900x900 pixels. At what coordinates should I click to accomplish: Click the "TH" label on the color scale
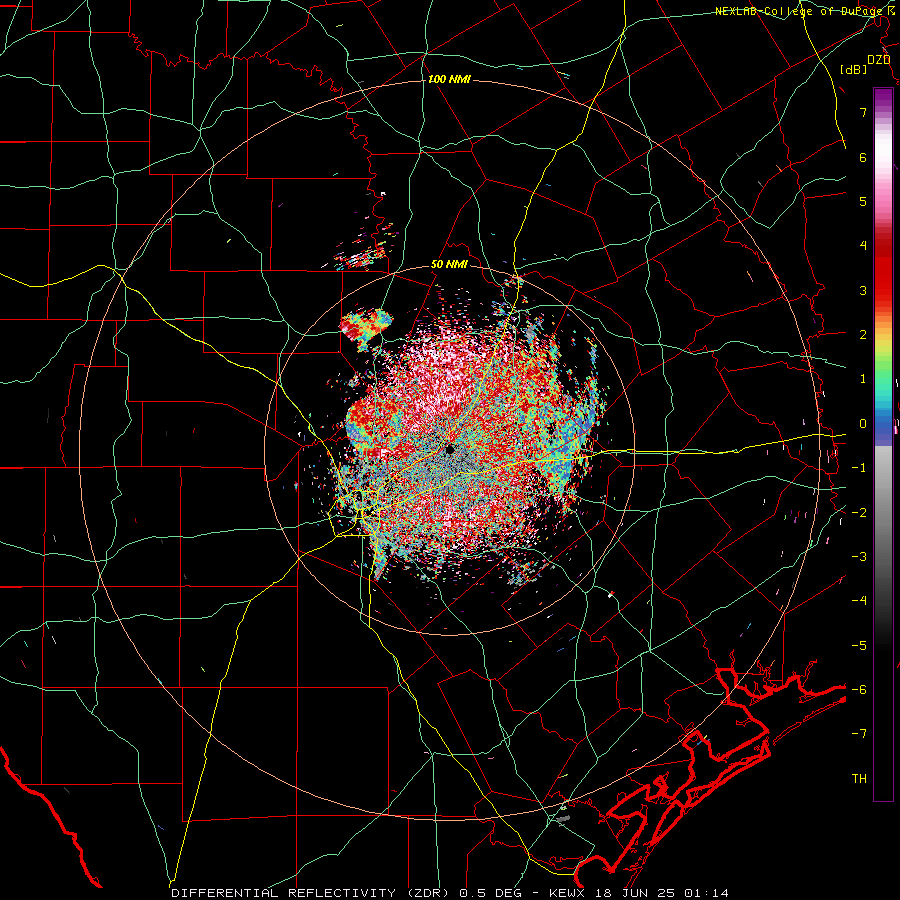tap(859, 779)
